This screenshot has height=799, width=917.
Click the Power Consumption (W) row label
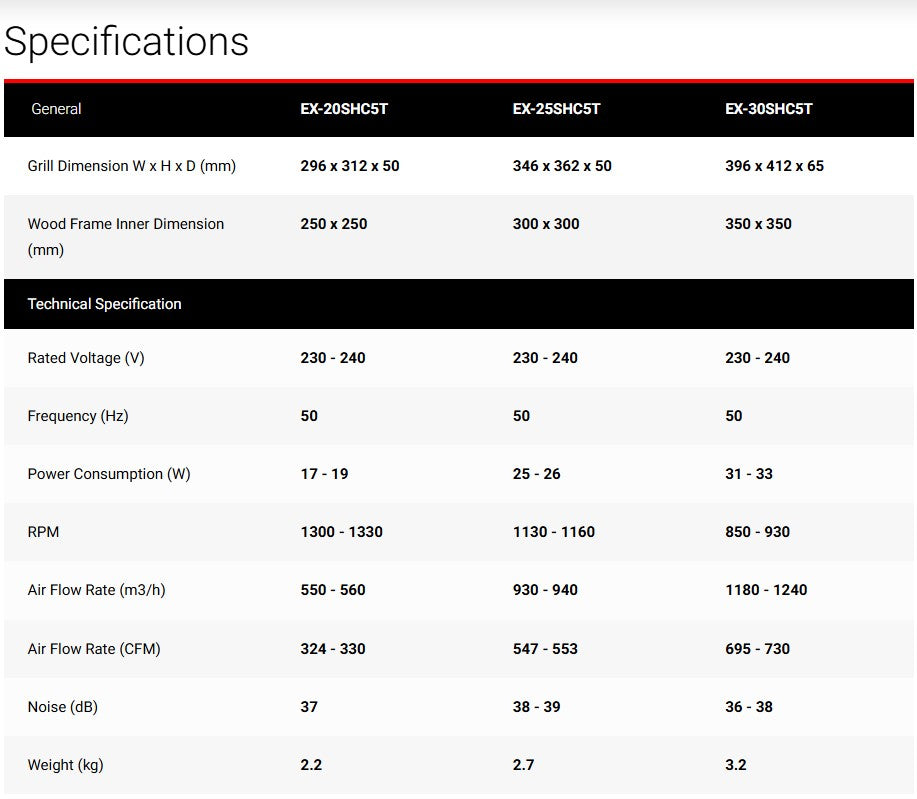pyautogui.click(x=109, y=474)
